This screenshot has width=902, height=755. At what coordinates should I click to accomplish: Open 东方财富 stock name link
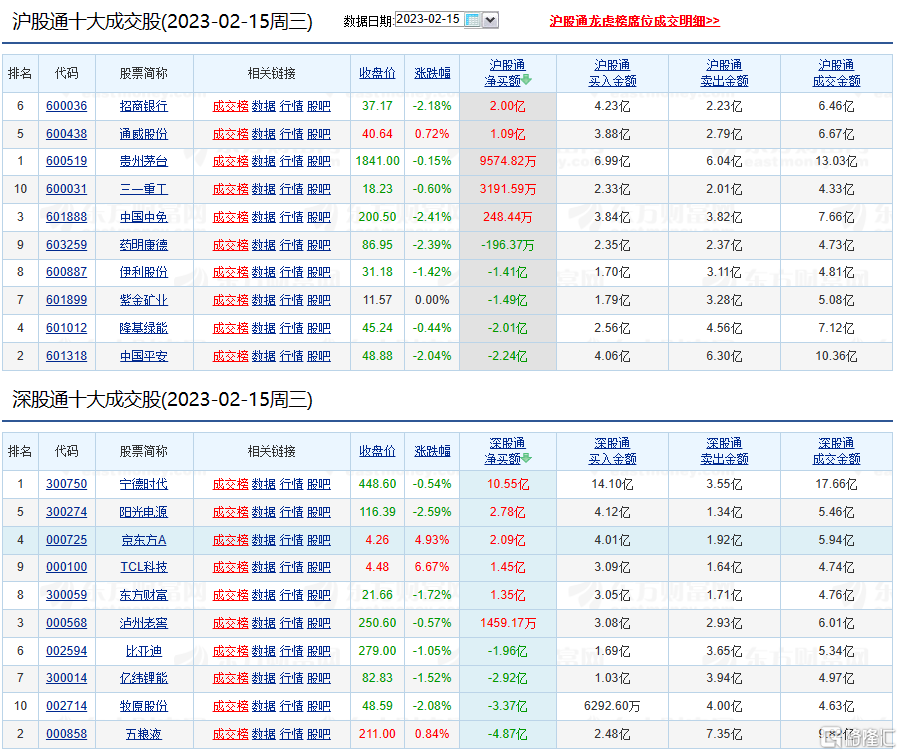(x=144, y=595)
